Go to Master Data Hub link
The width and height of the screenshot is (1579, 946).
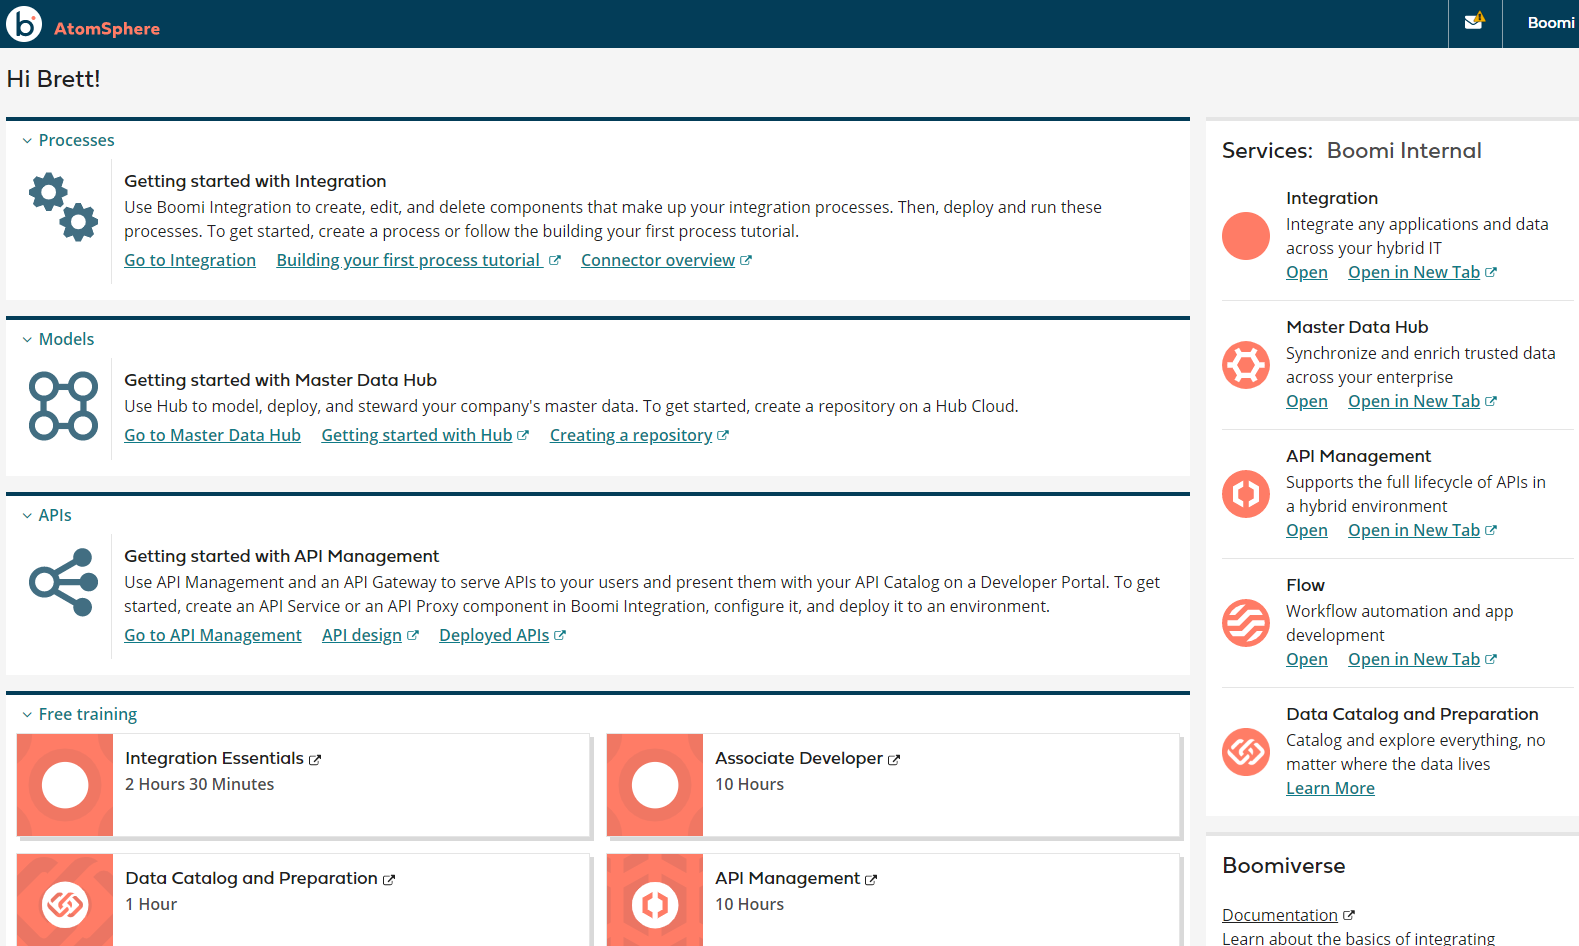pyautogui.click(x=212, y=435)
